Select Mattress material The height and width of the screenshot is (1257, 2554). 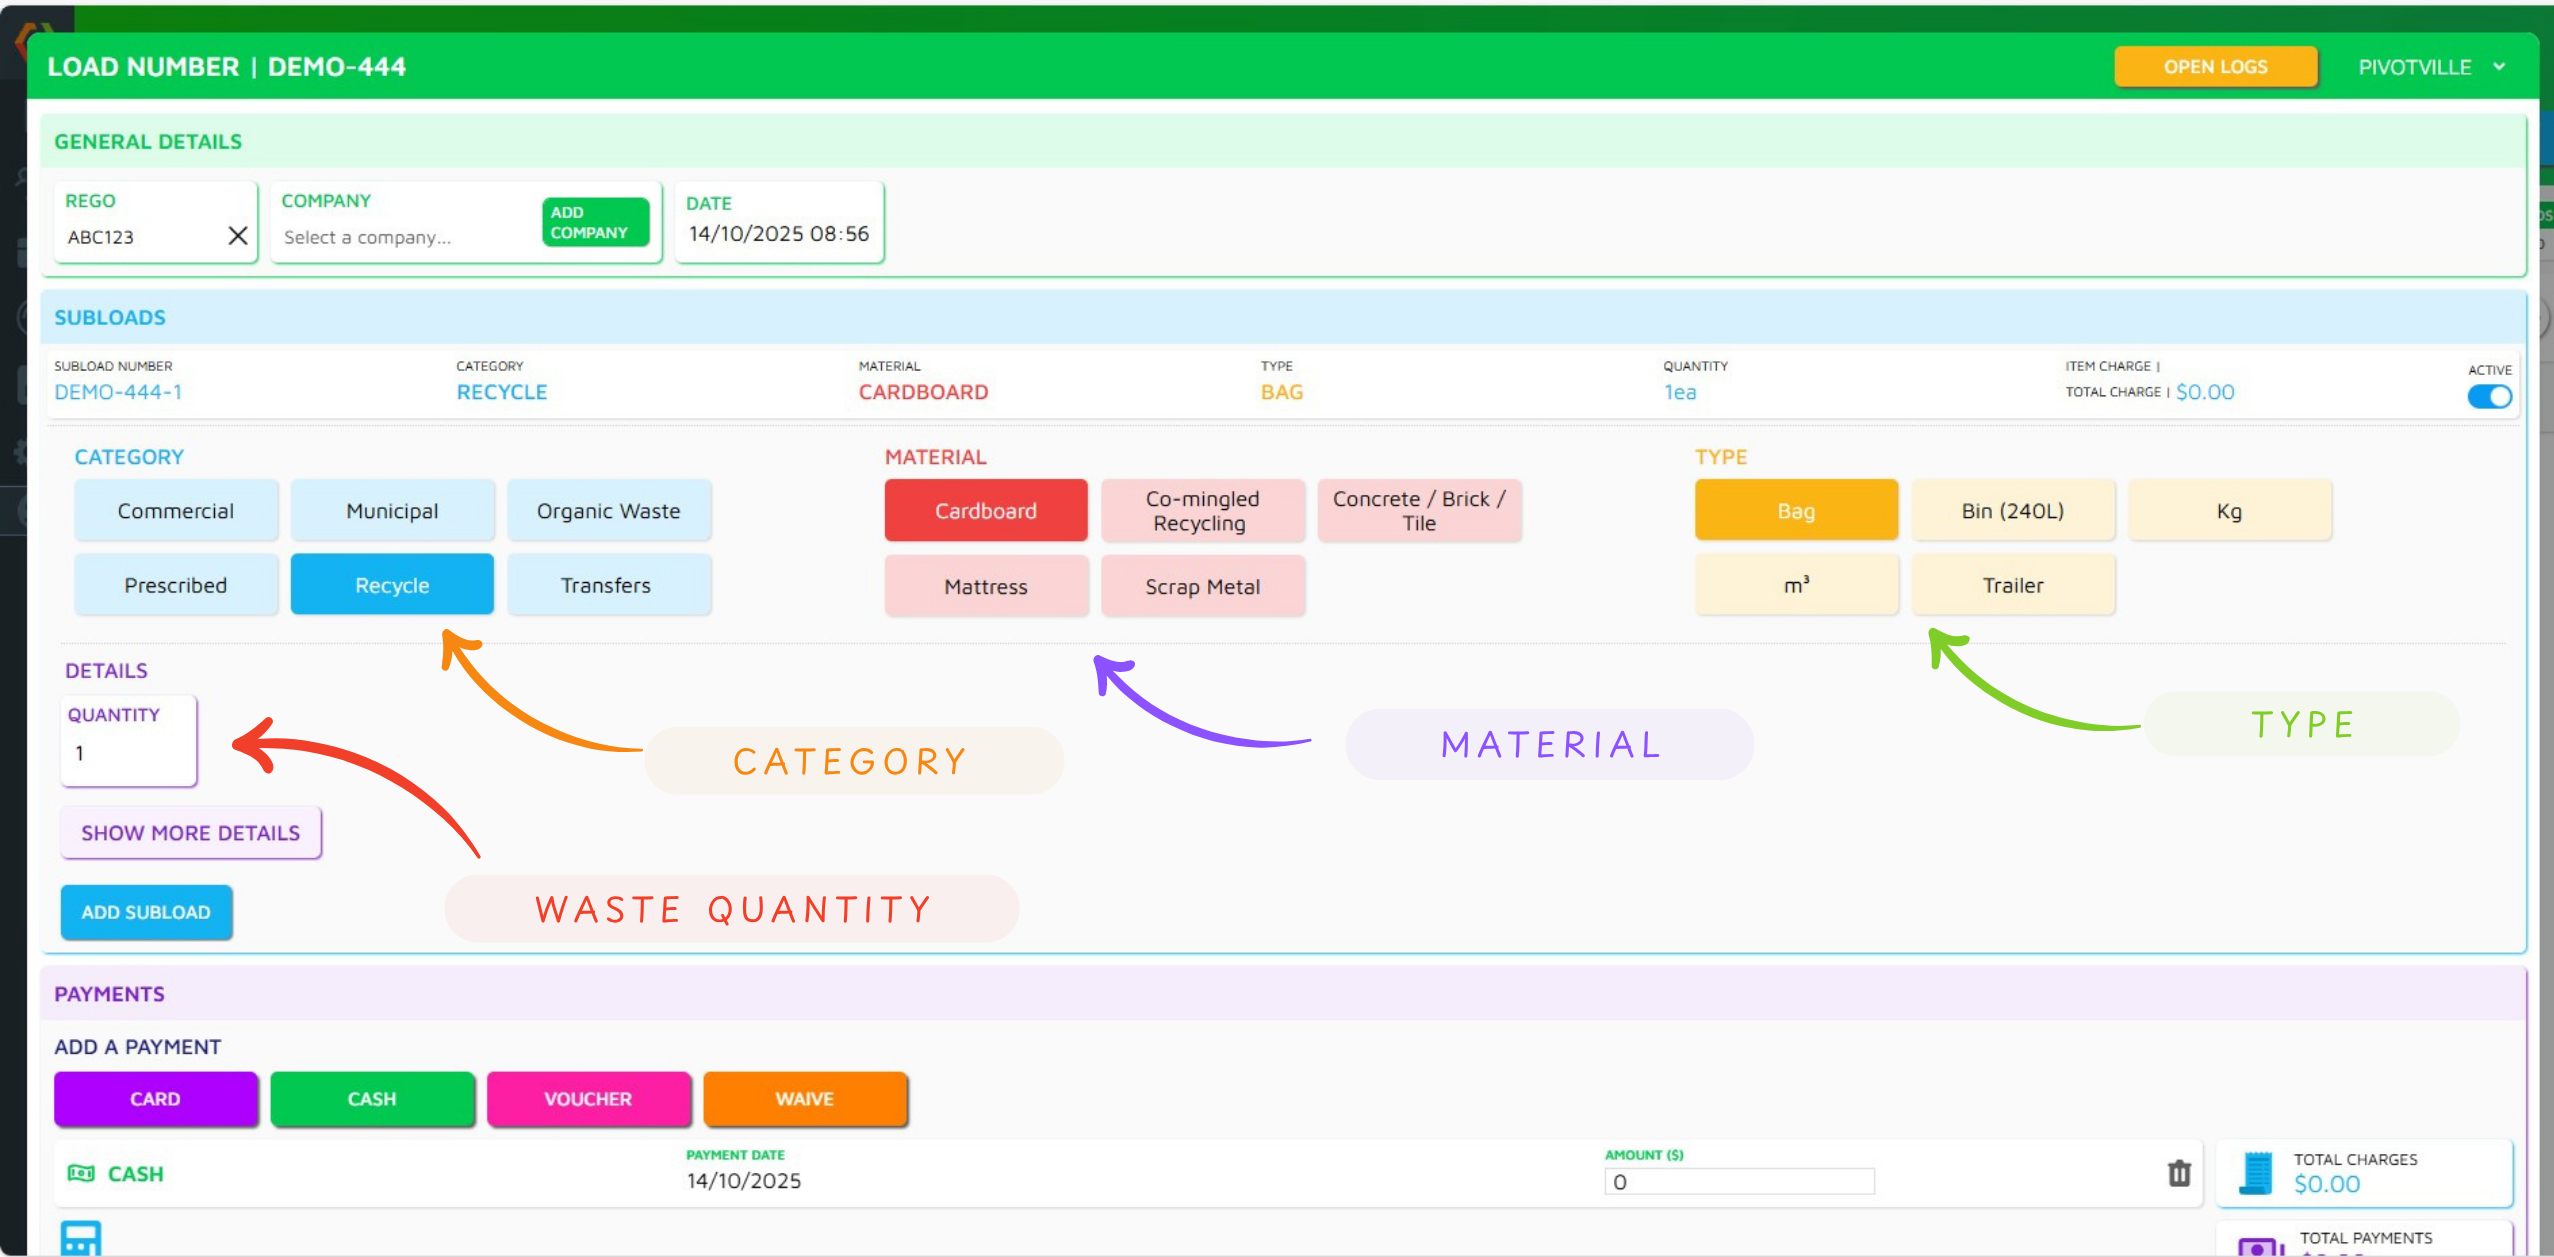tap(986, 586)
